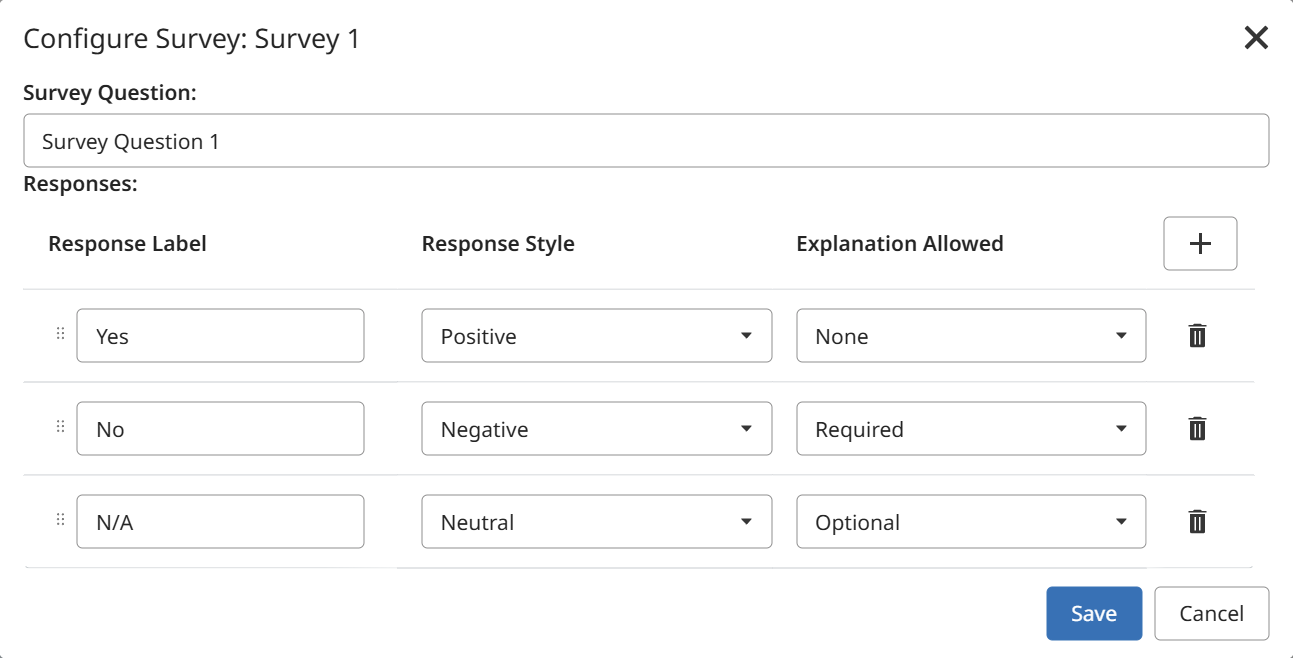Expand the Required explanation allowed dropdown
Viewport: 1293px width, 658px height.
tap(970, 429)
